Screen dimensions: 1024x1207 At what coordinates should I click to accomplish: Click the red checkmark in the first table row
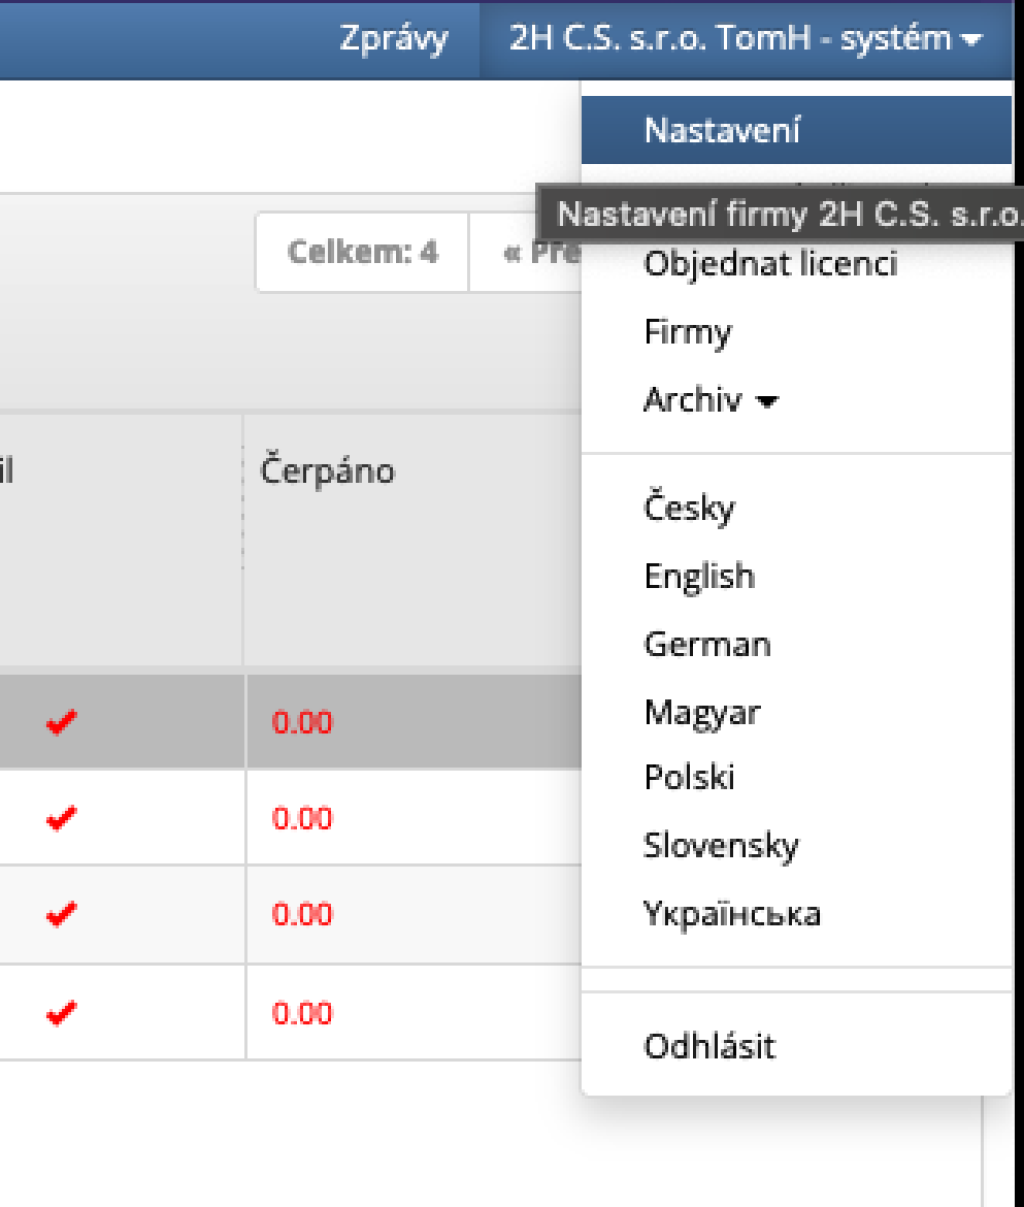coord(61,722)
